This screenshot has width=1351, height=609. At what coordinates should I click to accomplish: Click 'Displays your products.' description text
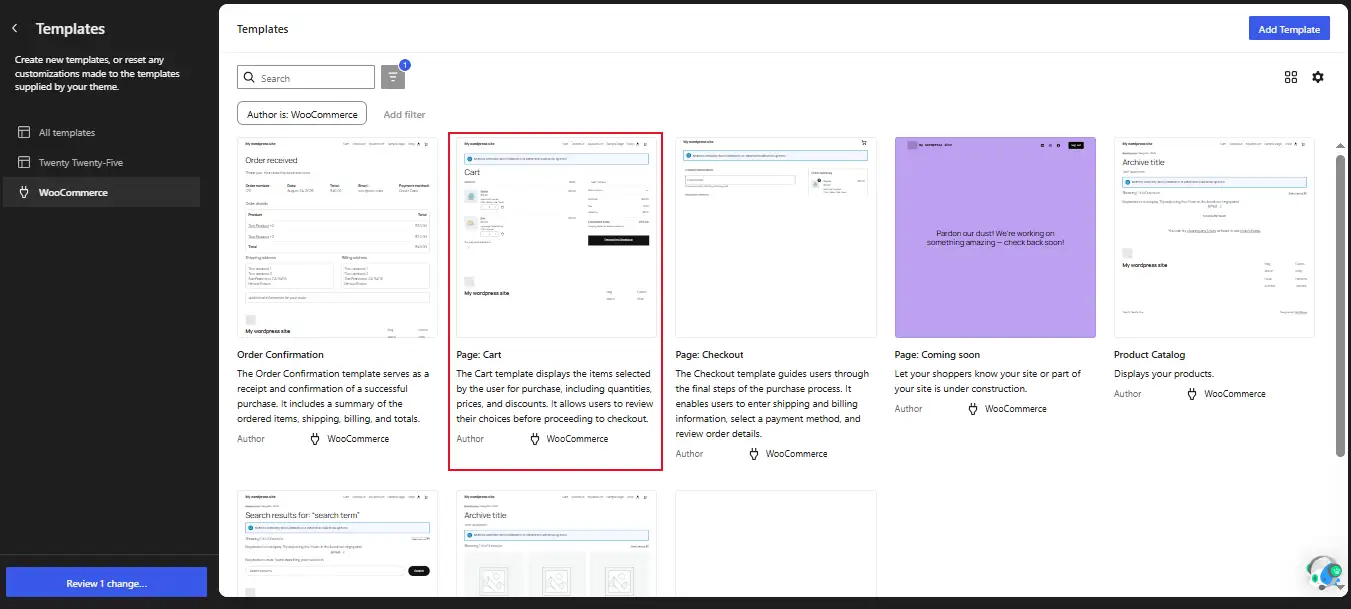(1164, 374)
